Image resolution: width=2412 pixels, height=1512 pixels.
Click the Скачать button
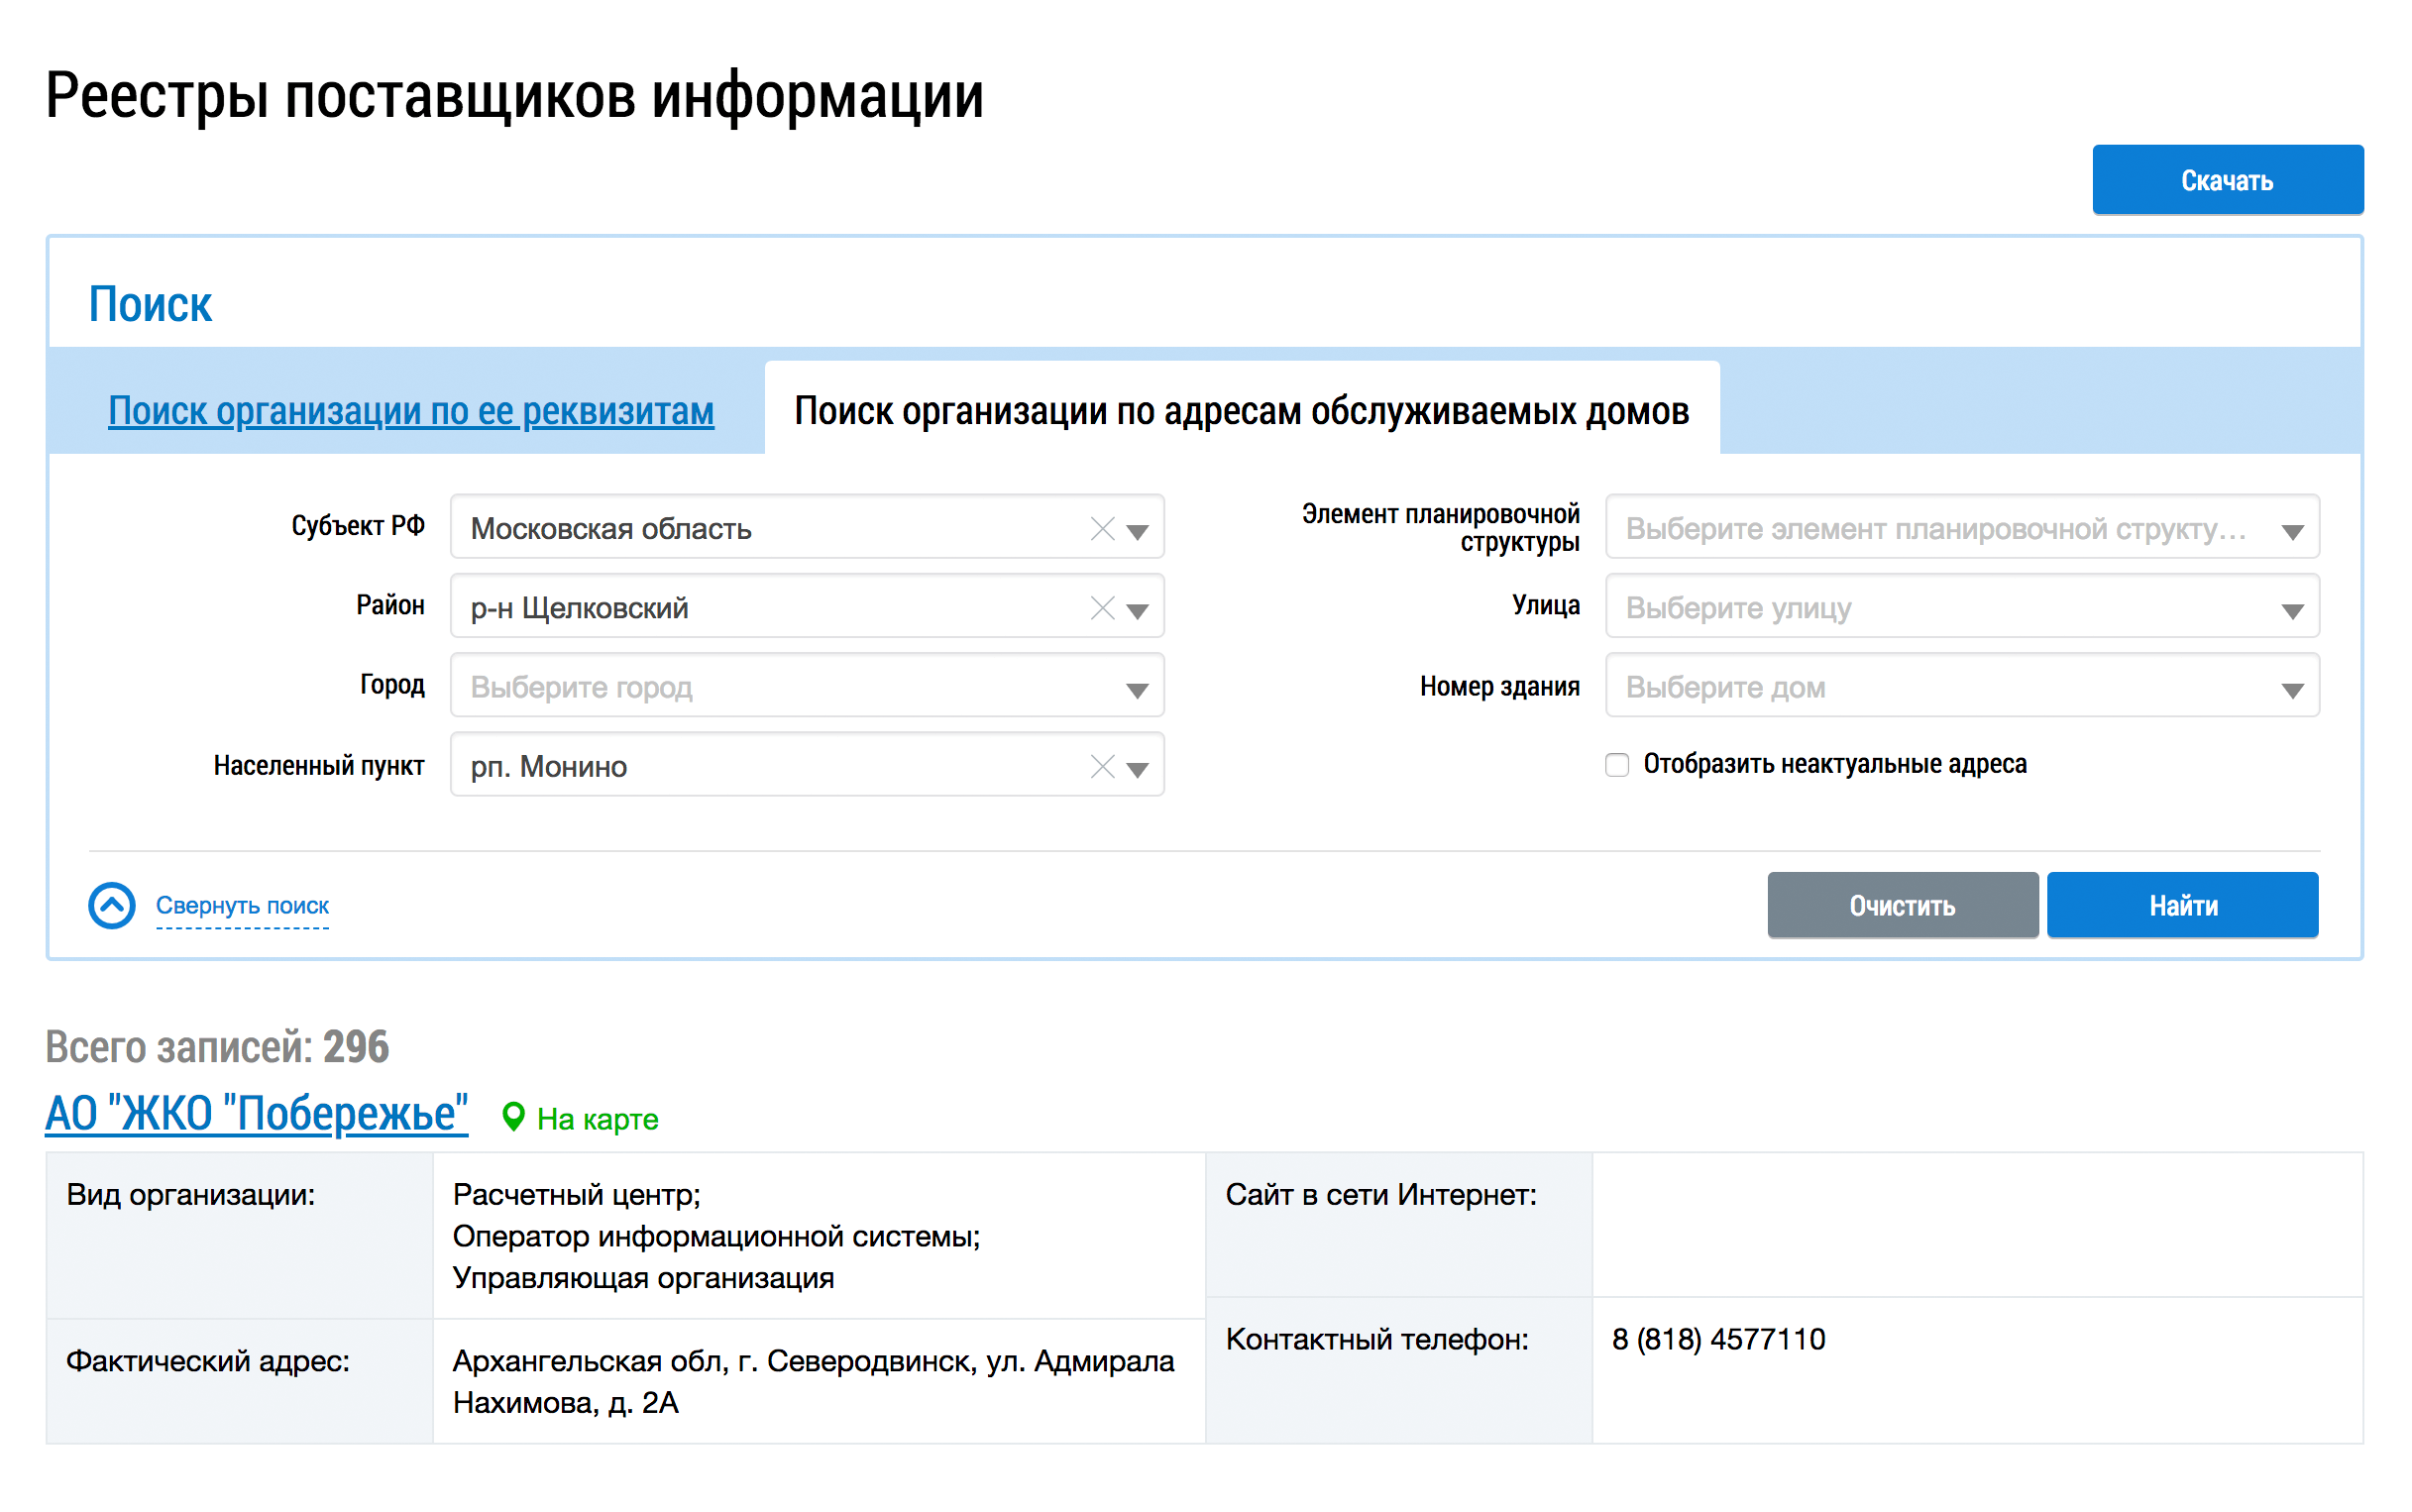tap(2227, 180)
